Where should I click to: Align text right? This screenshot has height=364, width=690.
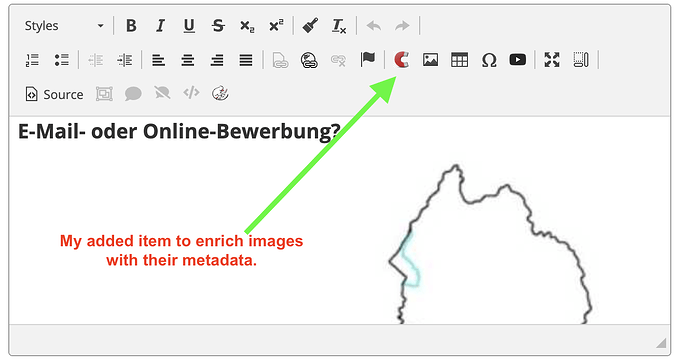click(217, 60)
